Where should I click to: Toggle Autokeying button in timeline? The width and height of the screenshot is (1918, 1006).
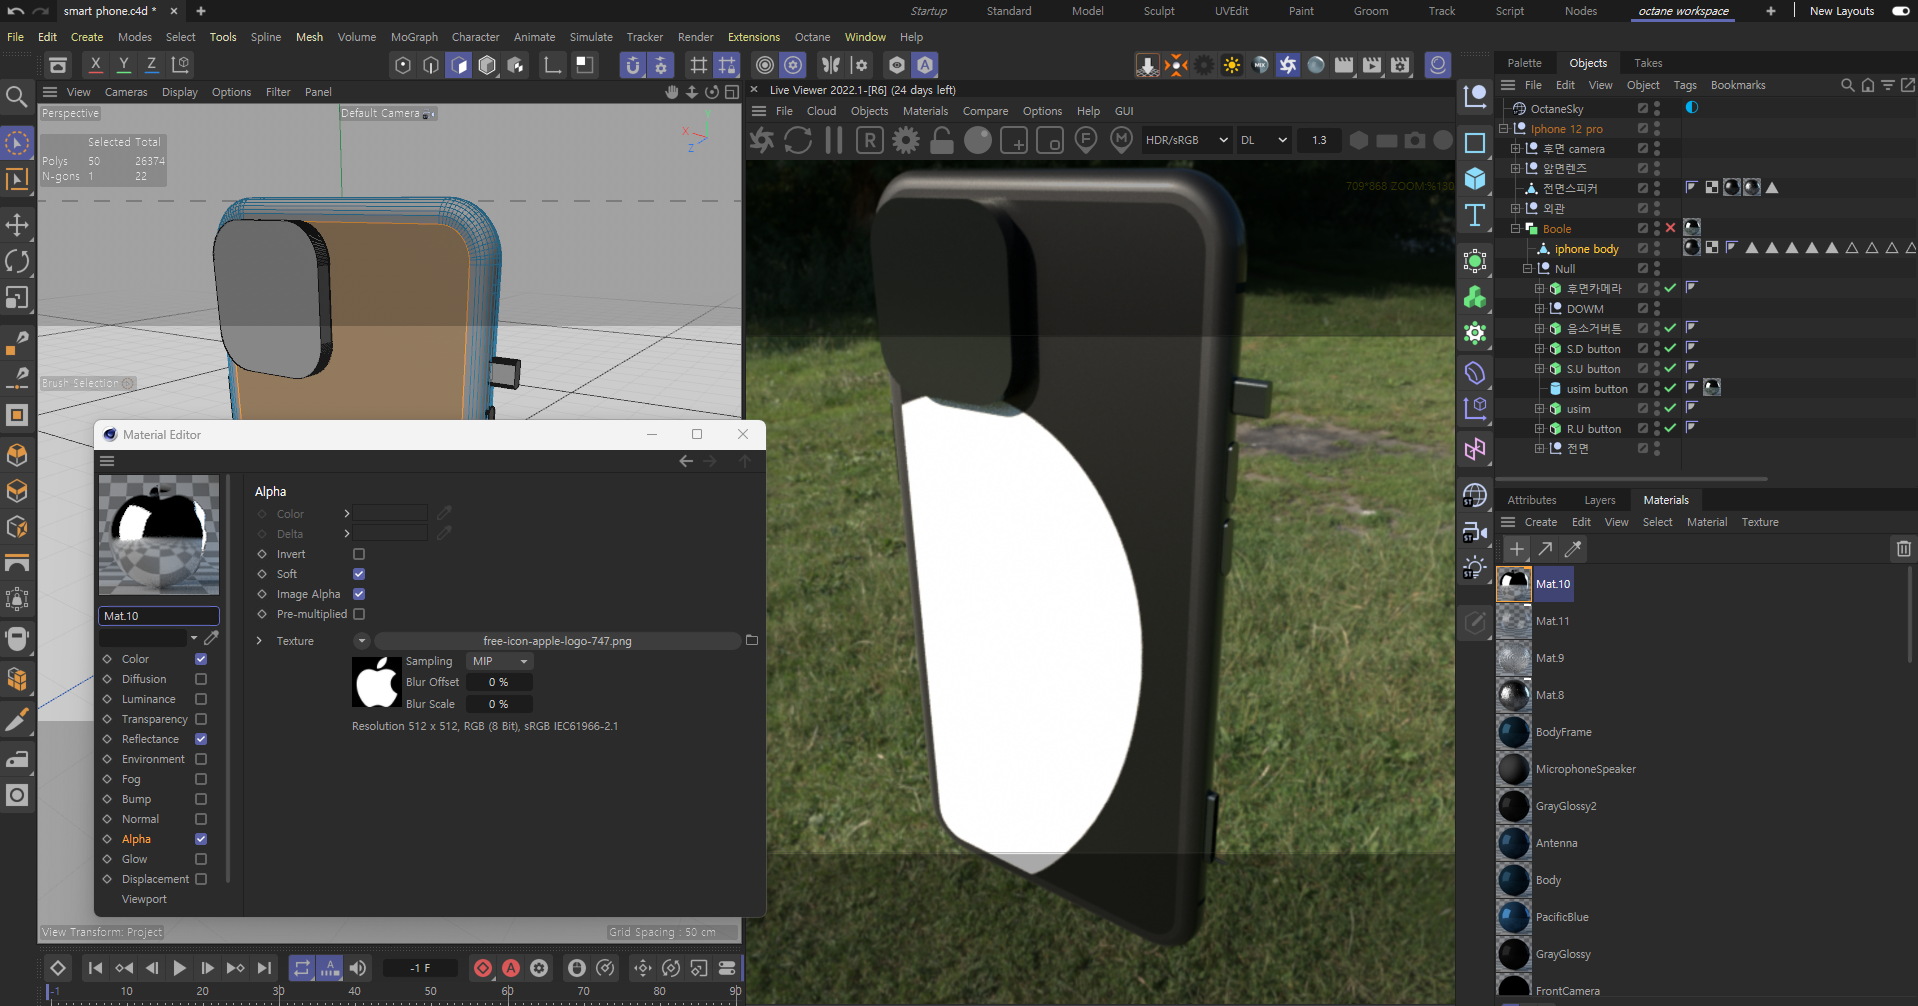(511, 968)
